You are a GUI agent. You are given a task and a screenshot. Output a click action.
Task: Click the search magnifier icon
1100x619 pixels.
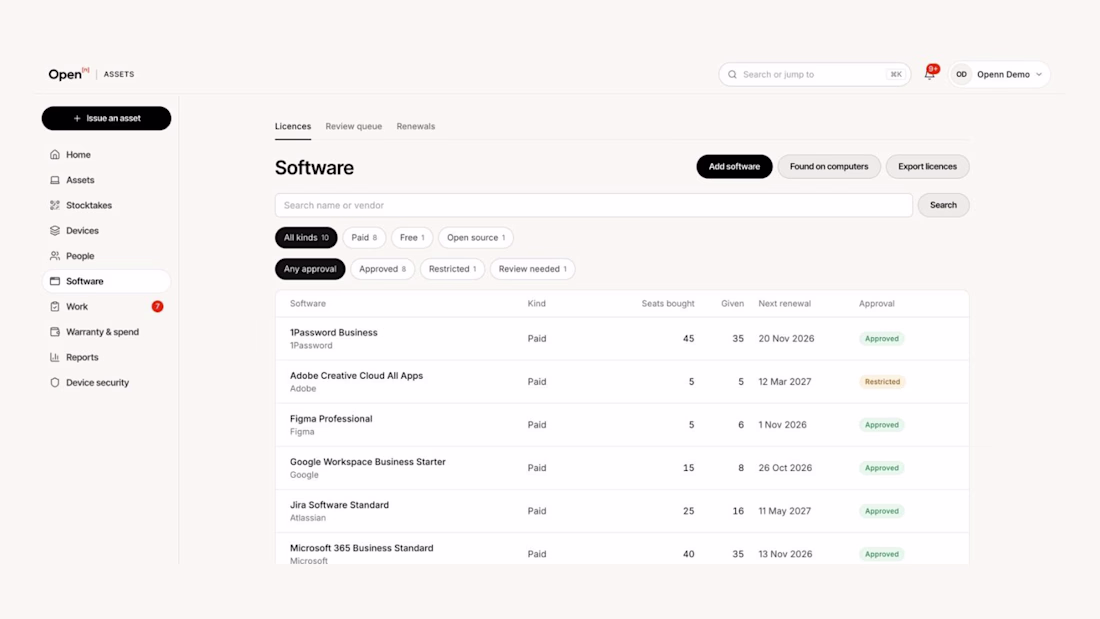732,74
